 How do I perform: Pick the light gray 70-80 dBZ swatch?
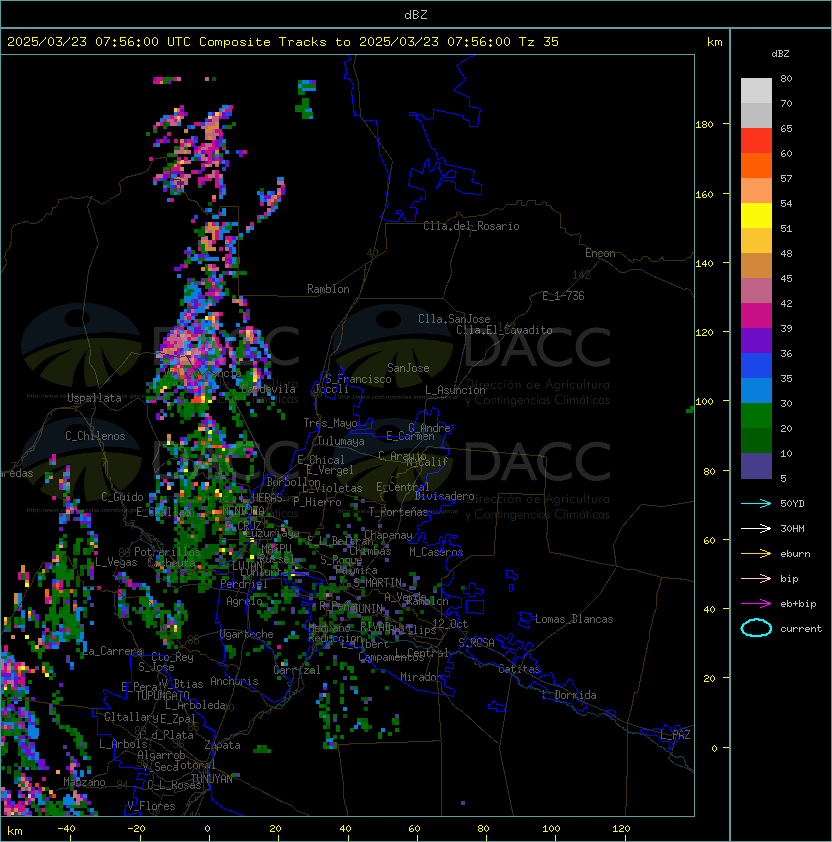[756, 91]
